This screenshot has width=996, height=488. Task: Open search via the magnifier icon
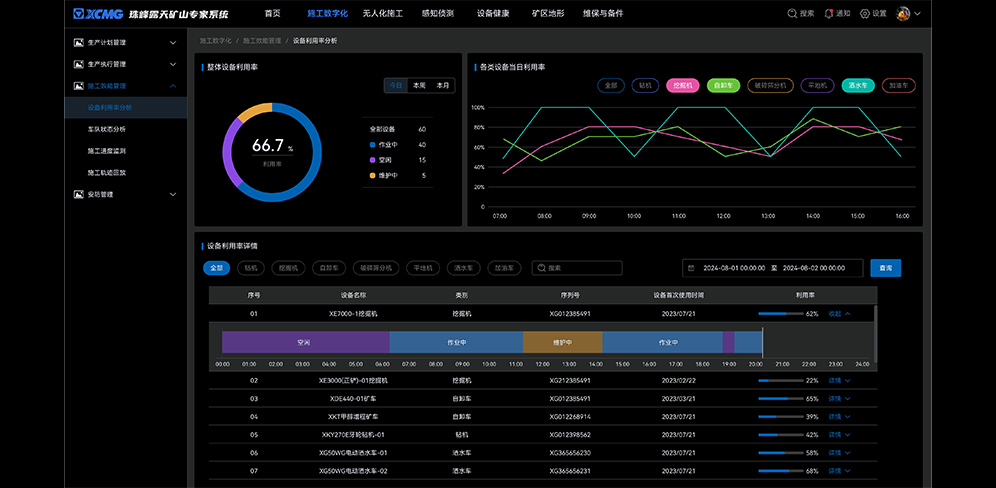click(792, 14)
